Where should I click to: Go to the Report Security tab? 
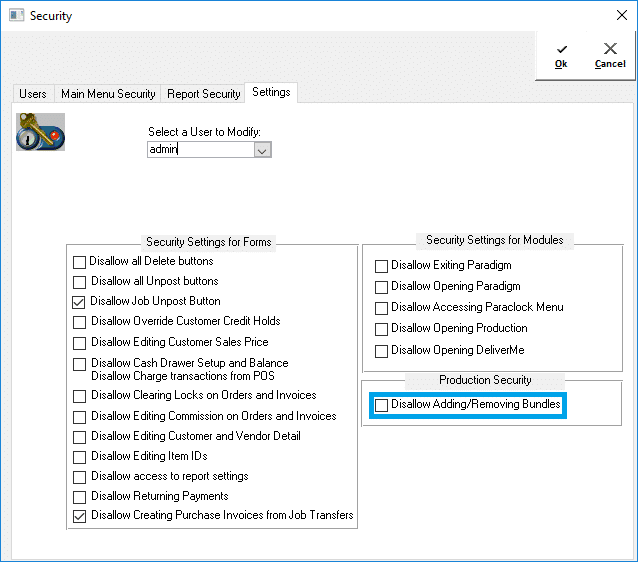203,94
